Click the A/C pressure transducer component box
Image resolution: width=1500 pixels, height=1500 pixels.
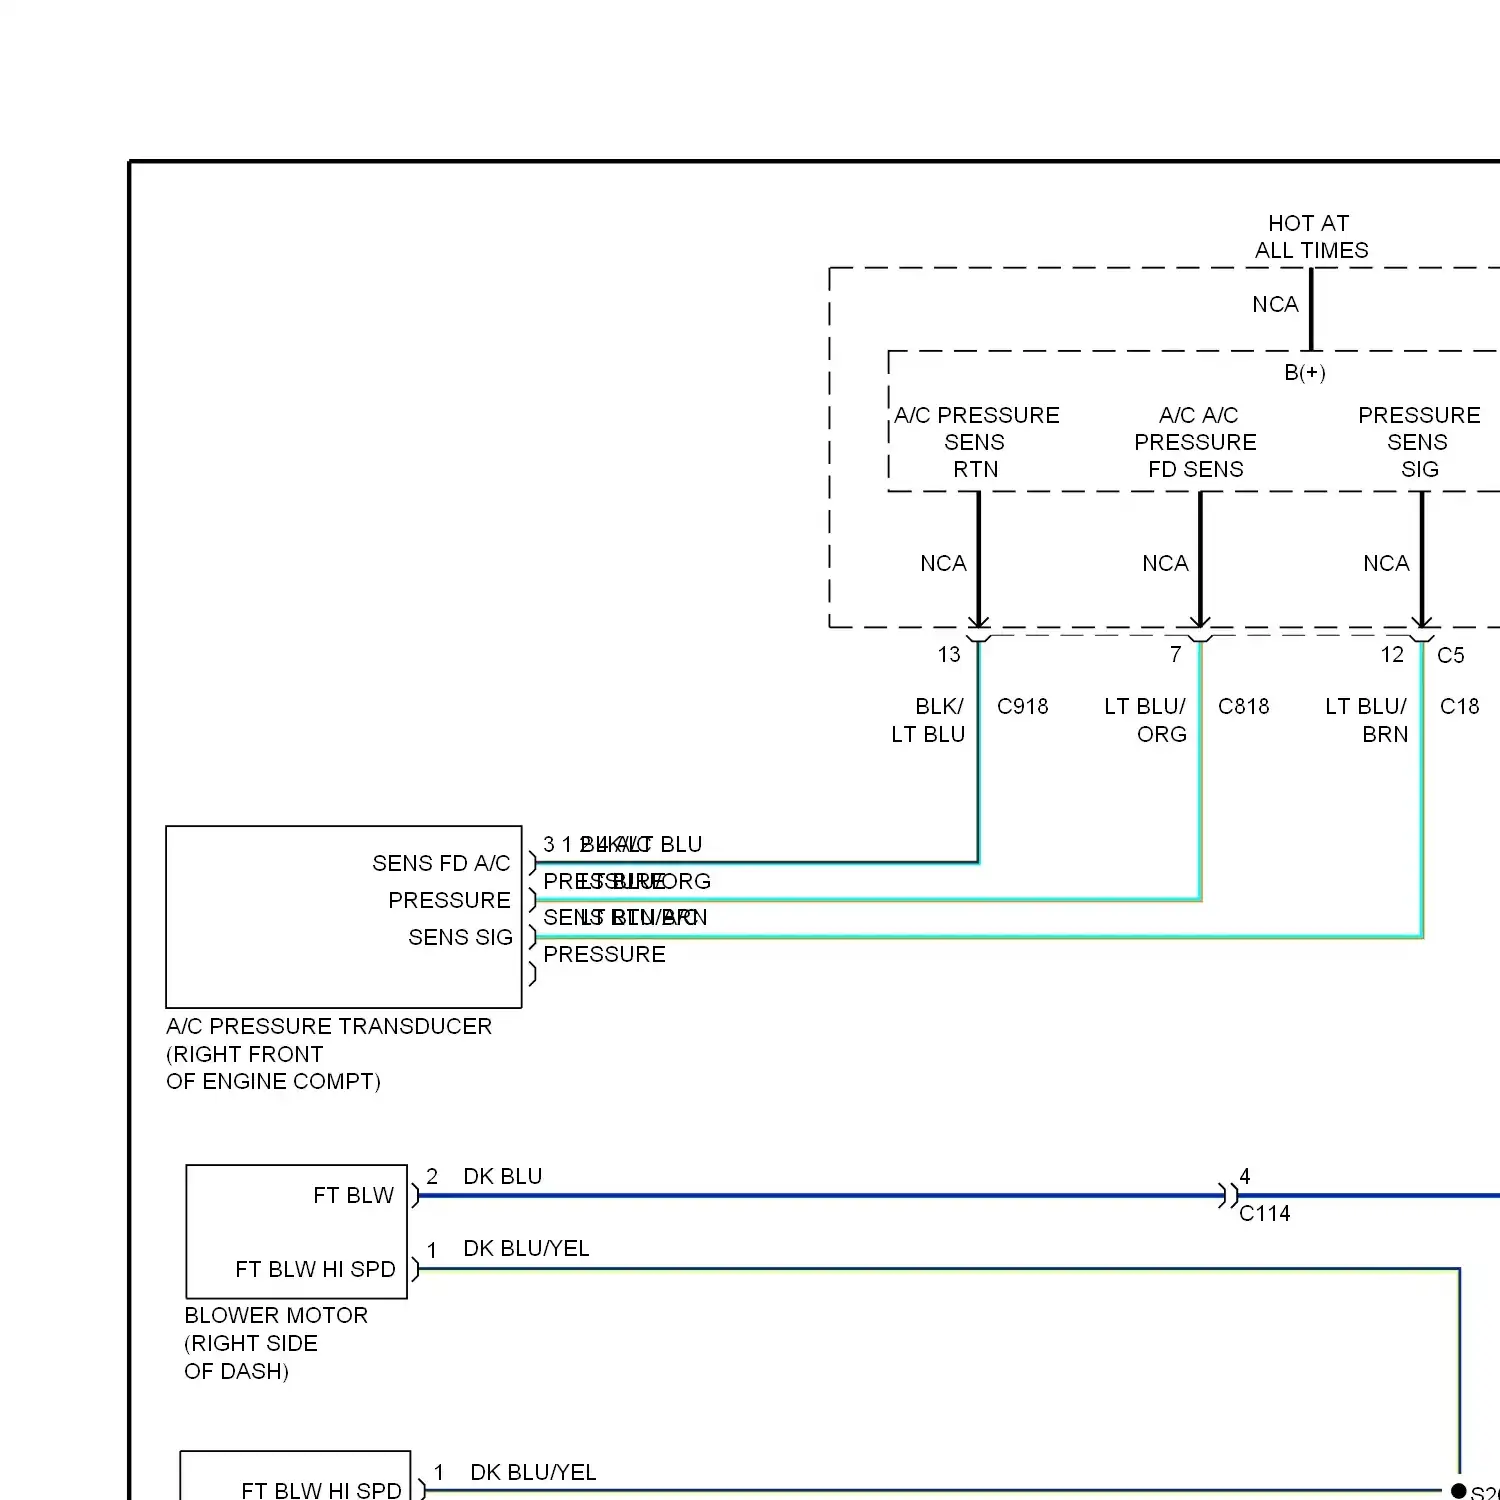pos(344,917)
